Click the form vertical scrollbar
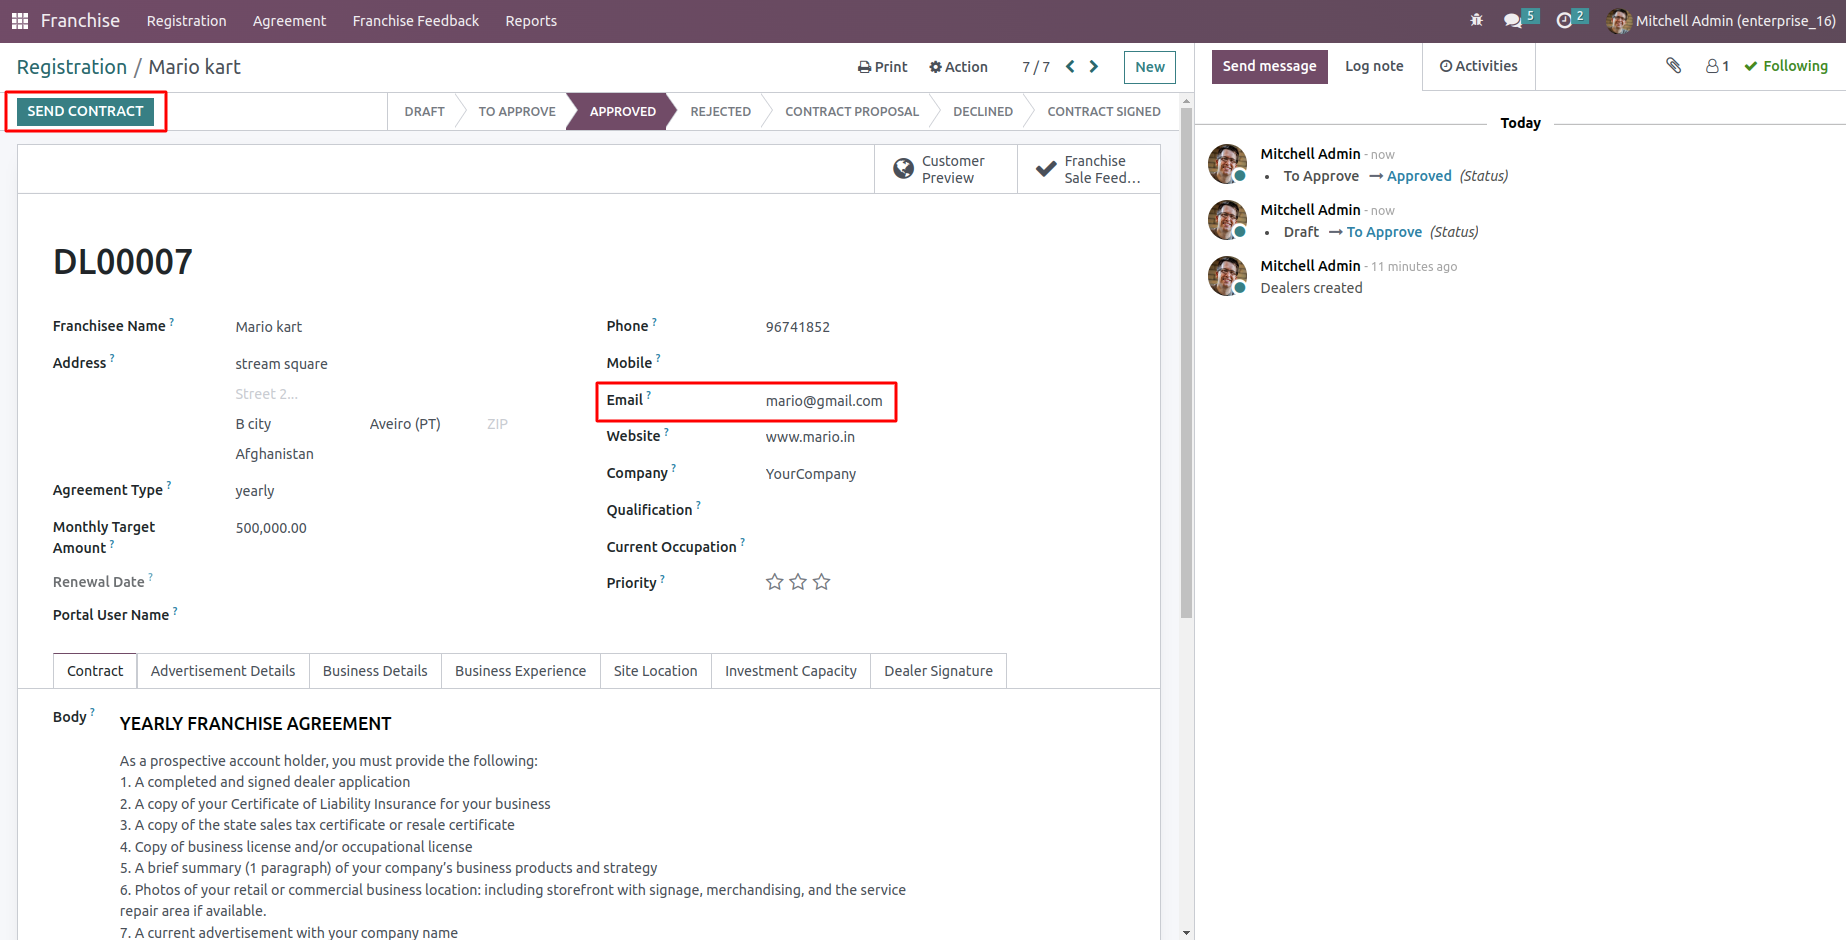 click(1186, 362)
